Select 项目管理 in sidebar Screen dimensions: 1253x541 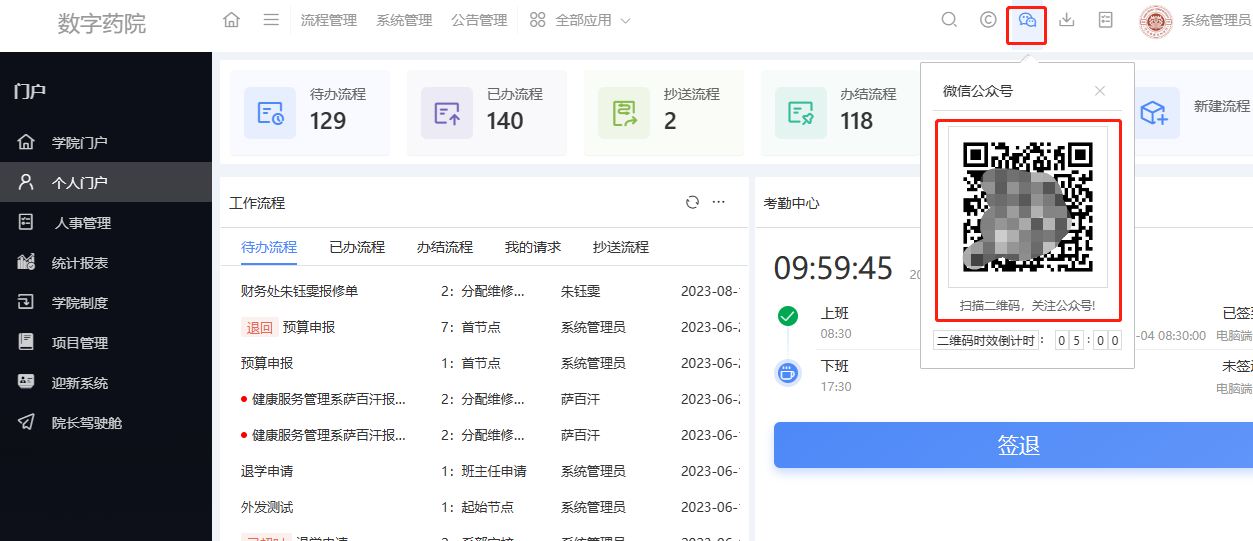(106, 342)
